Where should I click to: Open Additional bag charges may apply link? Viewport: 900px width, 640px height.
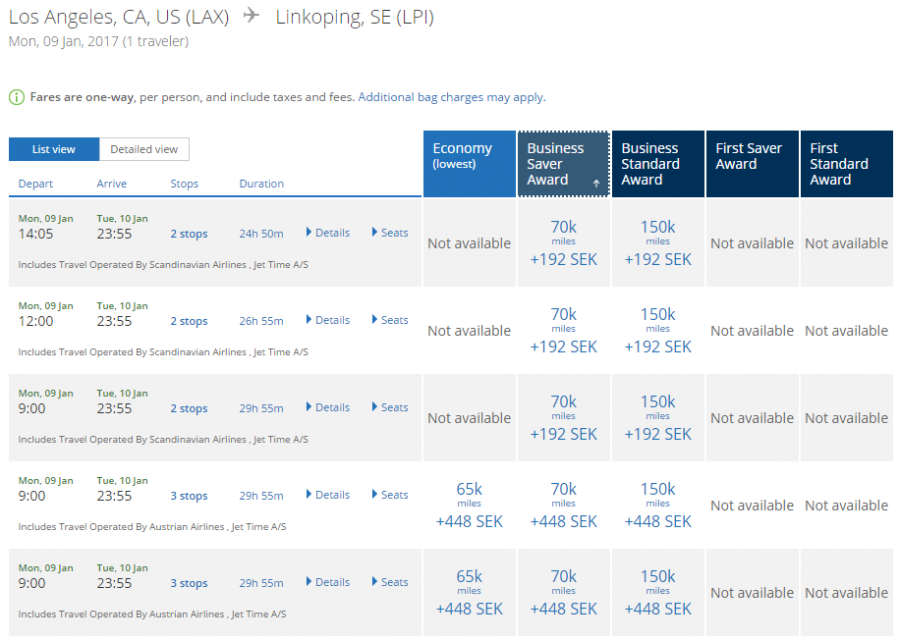(x=451, y=97)
